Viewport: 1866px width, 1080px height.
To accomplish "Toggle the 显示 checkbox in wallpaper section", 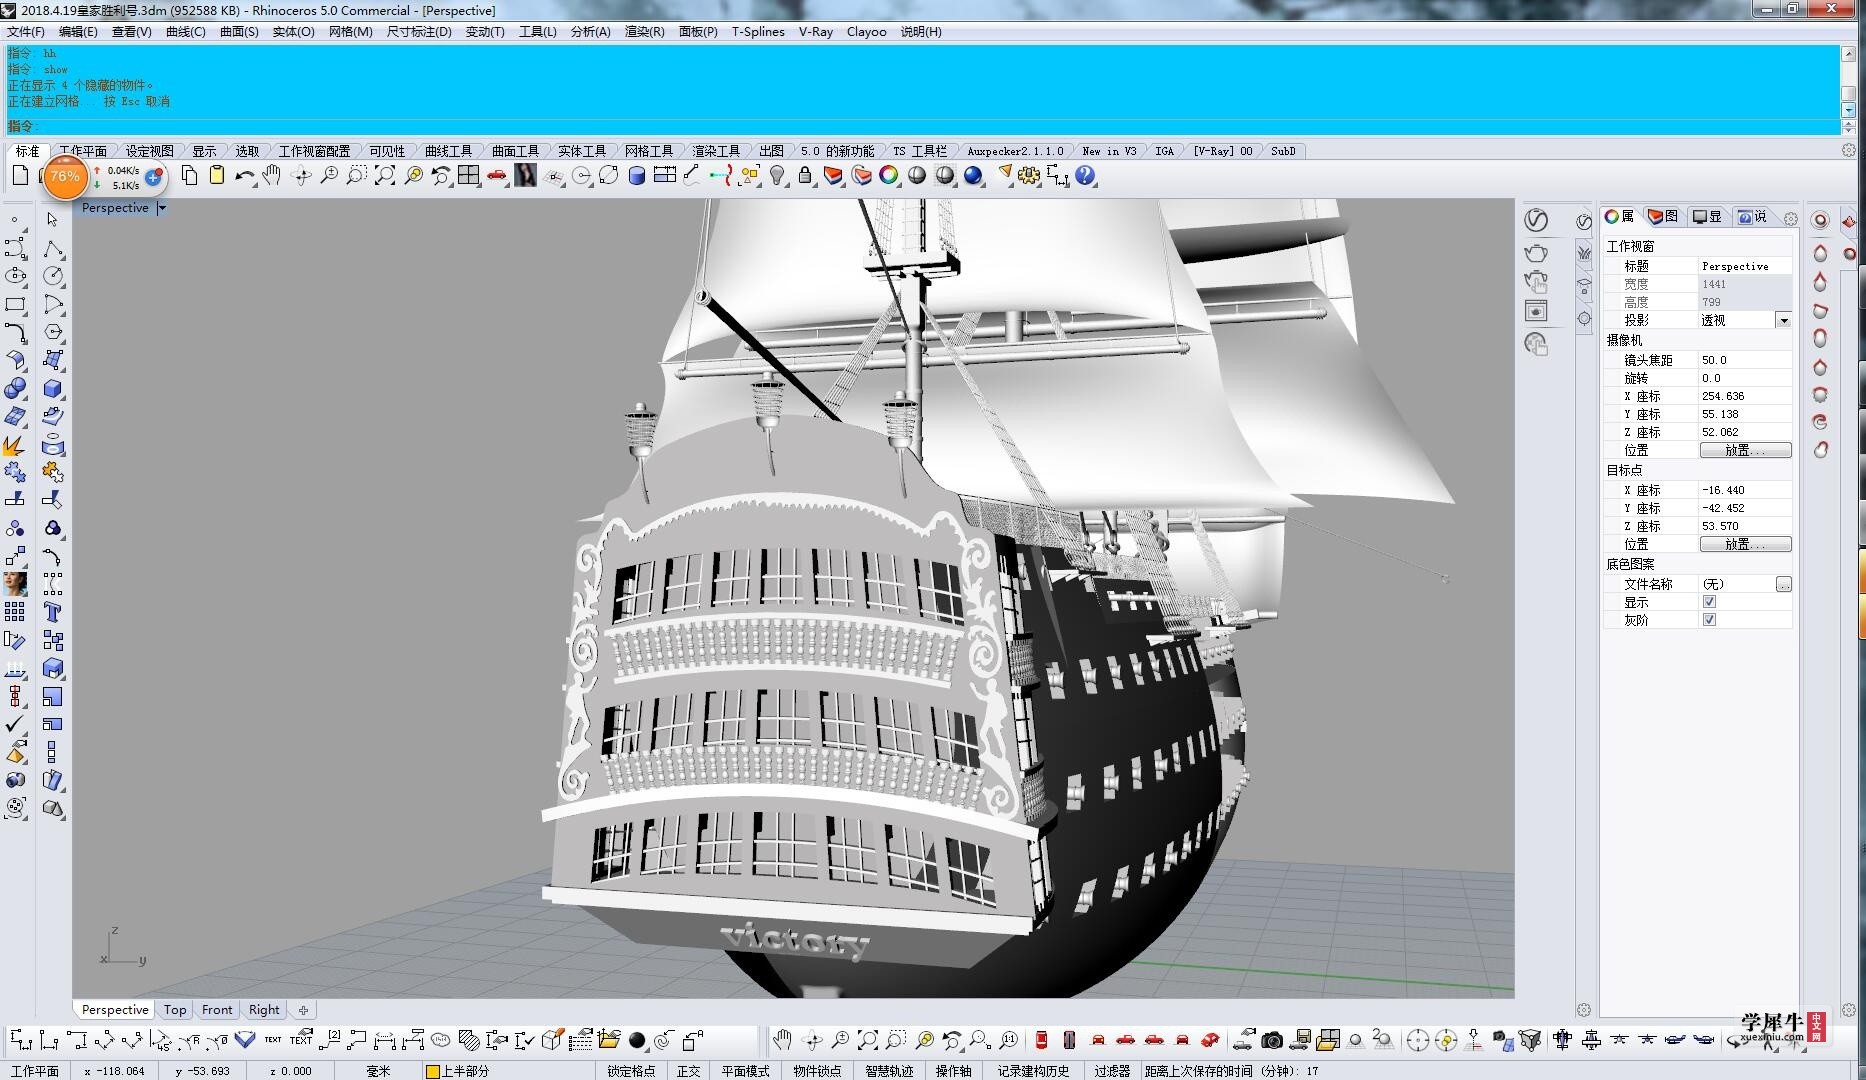I will tap(1709, 602).
